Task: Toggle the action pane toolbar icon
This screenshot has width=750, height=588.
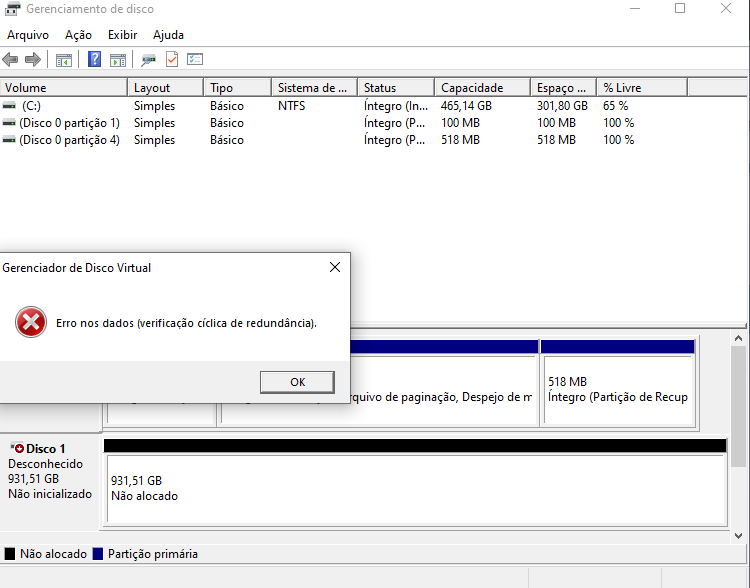Action: click(118, 60)
